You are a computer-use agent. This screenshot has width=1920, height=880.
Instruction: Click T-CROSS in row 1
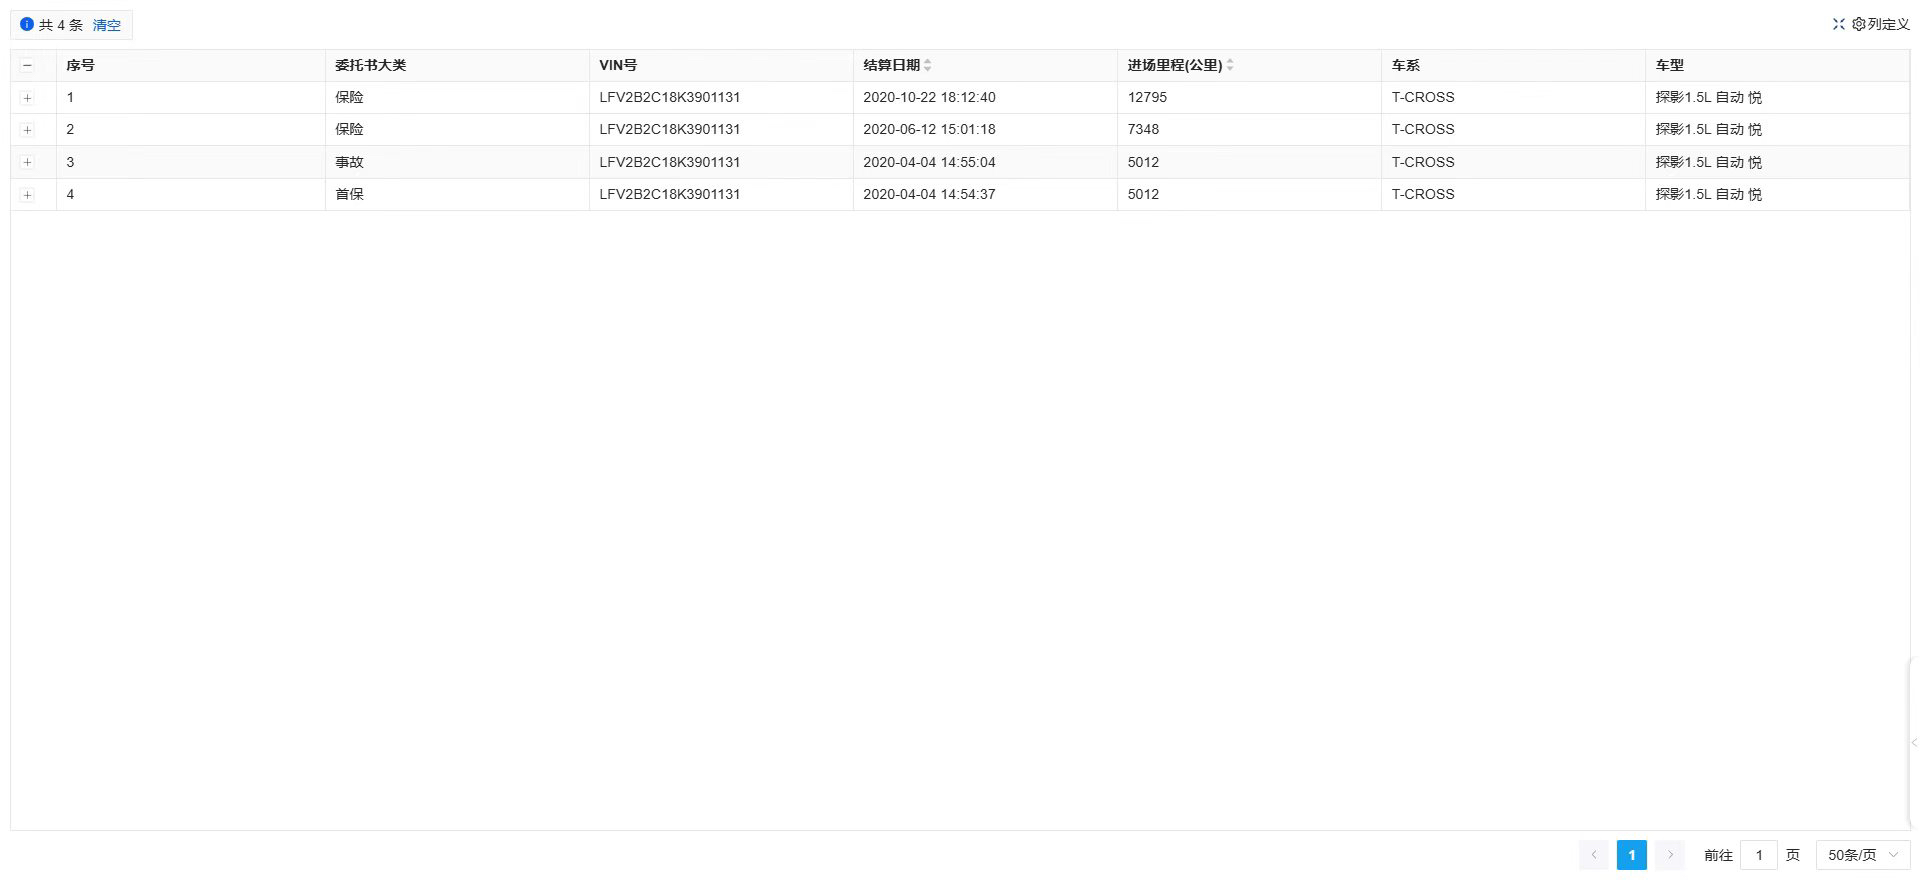pos(1423,97)
